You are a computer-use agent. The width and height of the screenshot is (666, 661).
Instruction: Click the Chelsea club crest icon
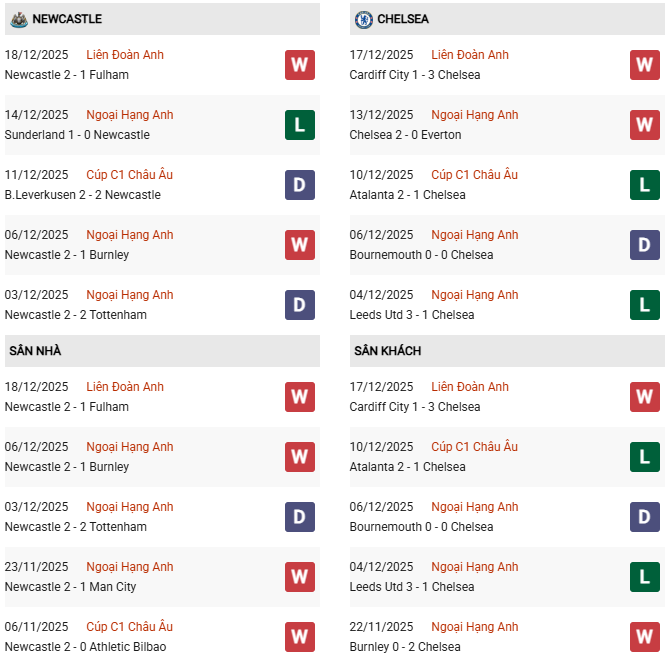pos(363,19)
